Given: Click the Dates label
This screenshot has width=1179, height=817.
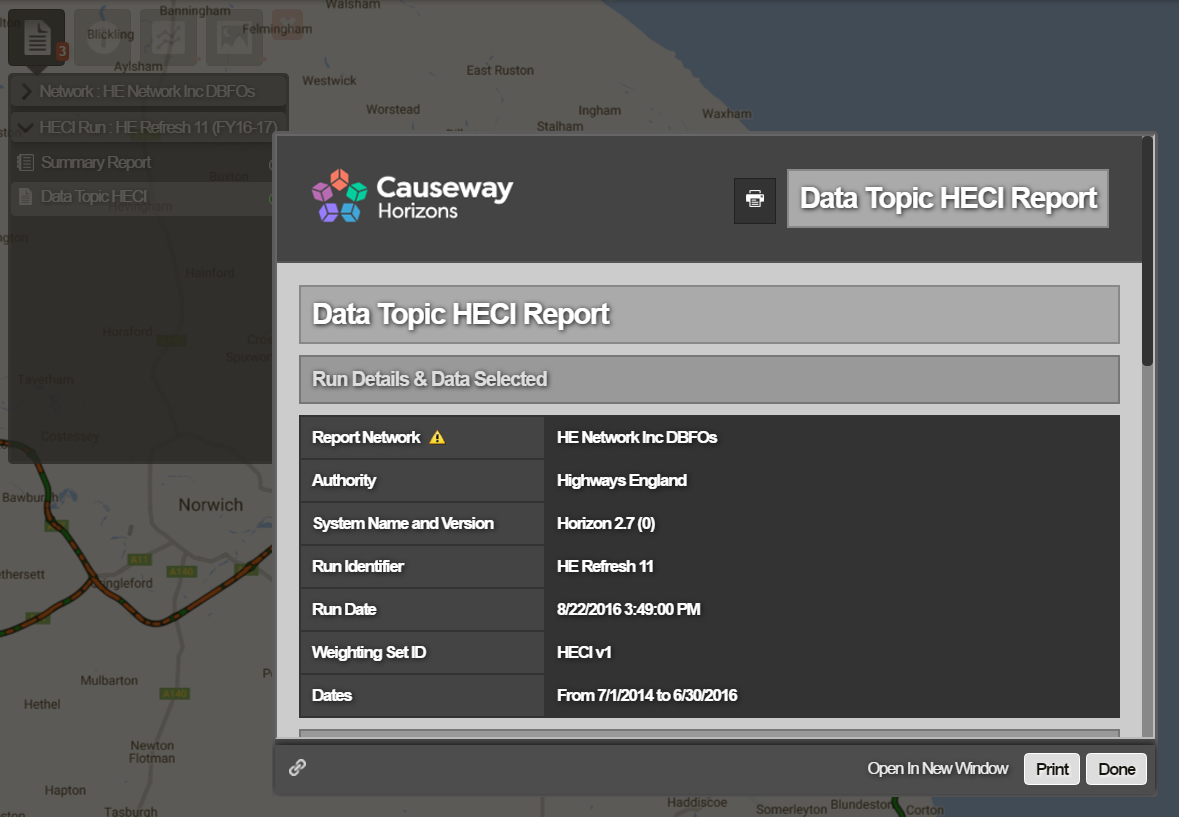Looking at the screenshot, I should (x=332, y=695).
